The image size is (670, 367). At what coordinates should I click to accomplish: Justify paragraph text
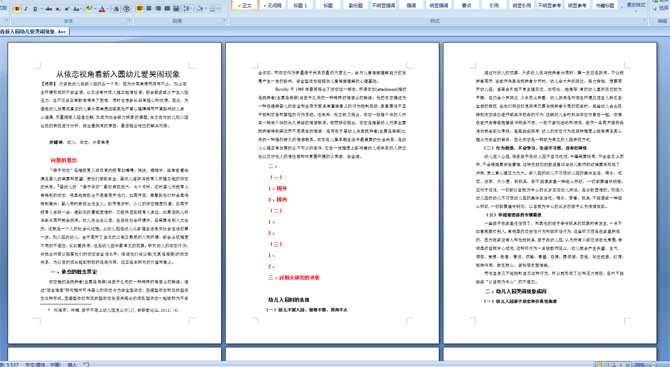(x=167, y=9)
